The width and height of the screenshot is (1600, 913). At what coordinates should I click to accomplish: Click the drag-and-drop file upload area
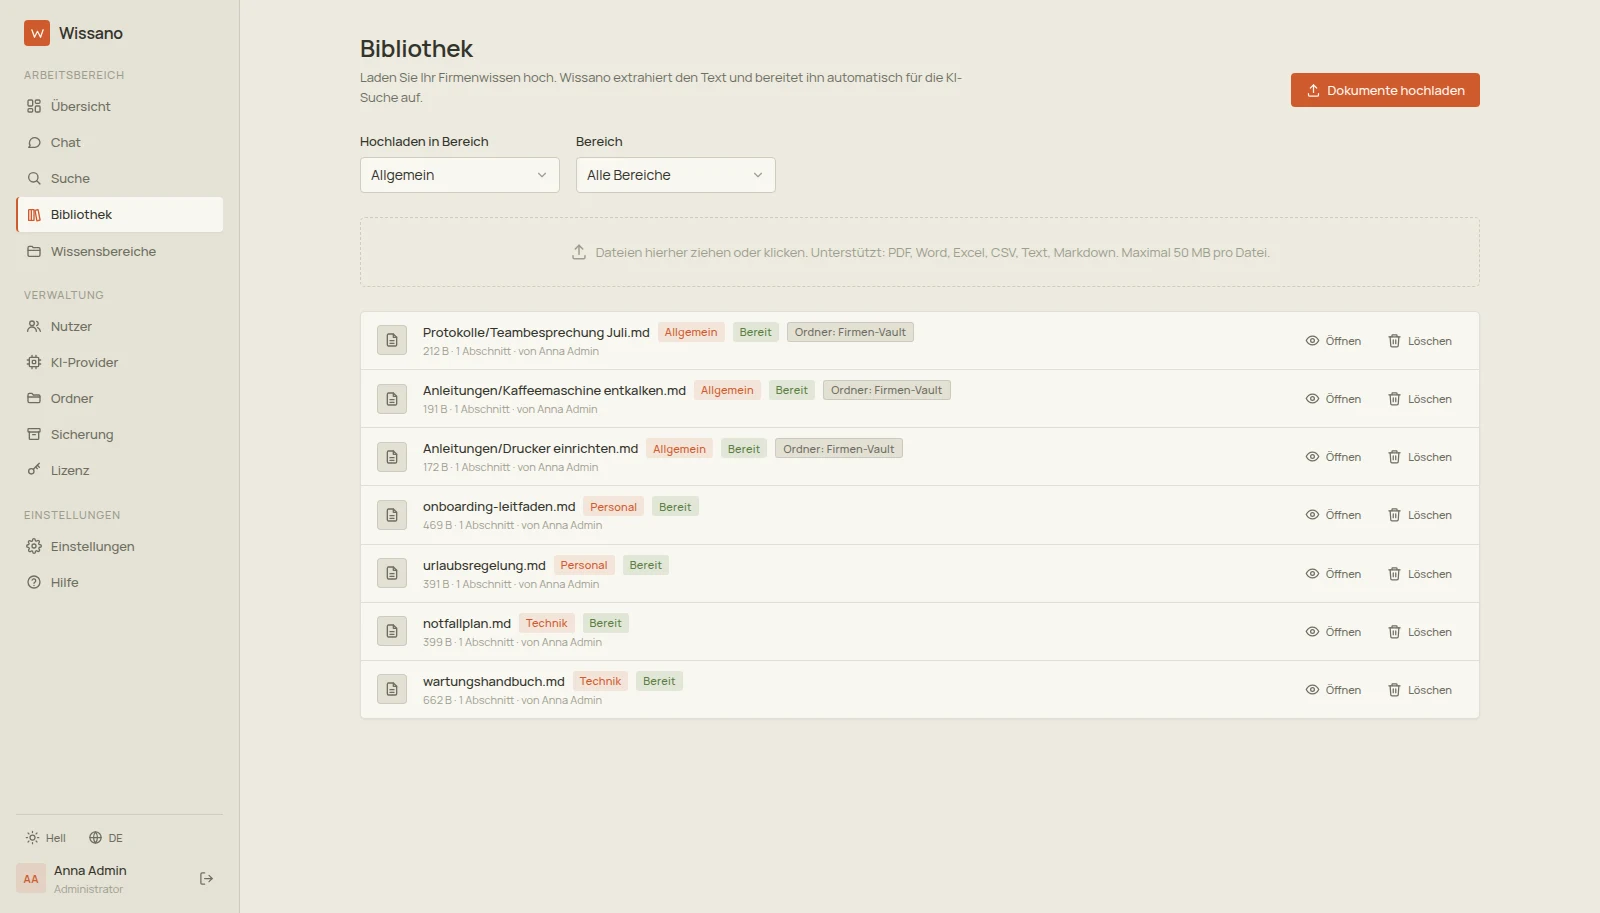point(919,252)
